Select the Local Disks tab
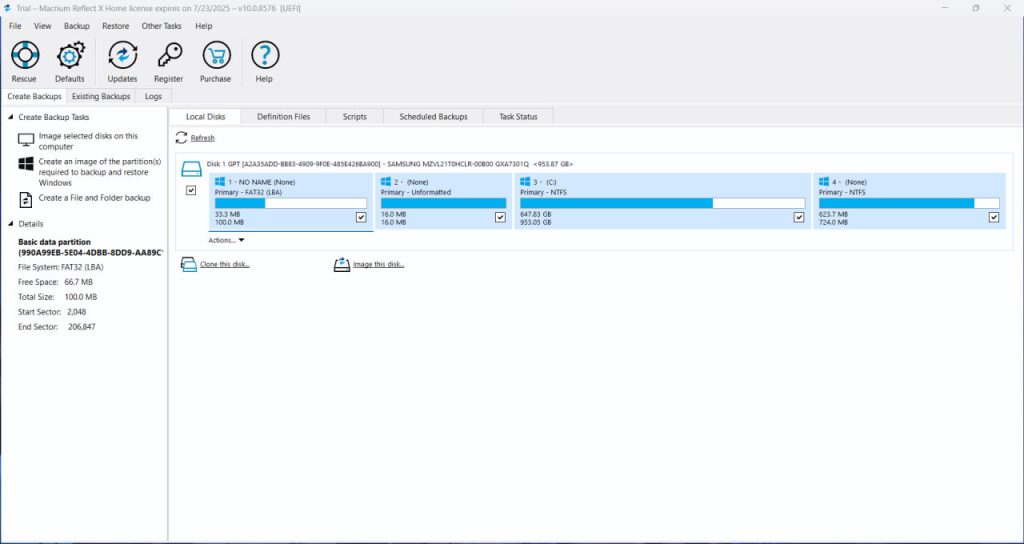1024x544 pixels. [205, 117]
